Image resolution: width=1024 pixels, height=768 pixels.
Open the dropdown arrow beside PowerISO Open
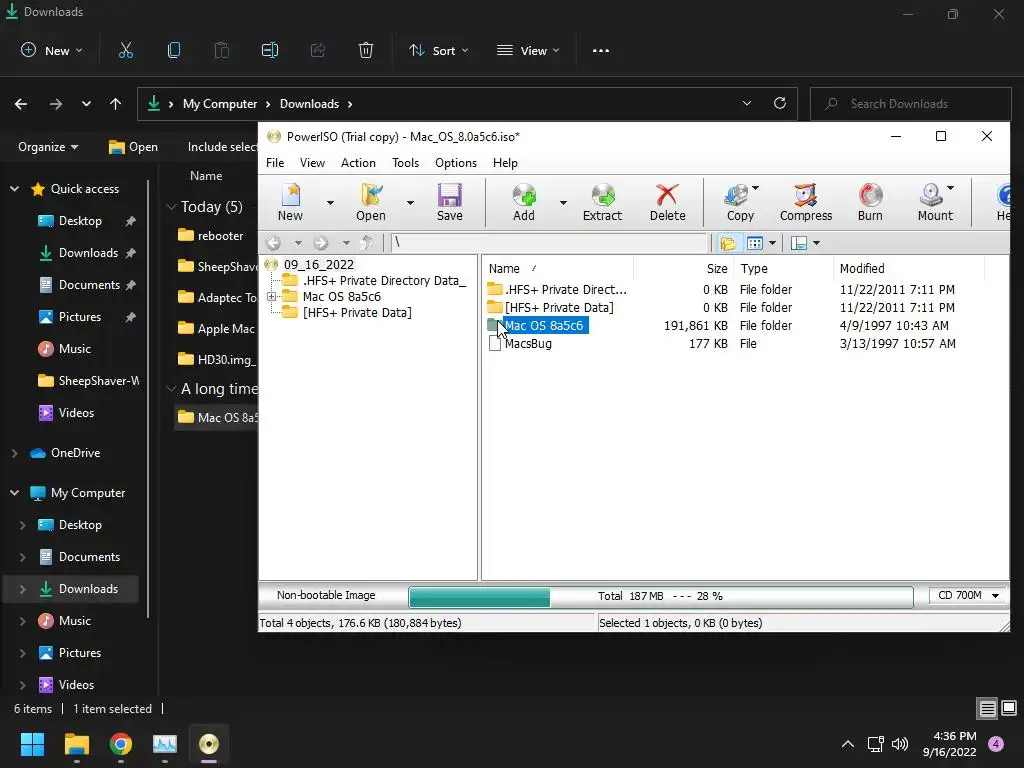(x=410, y=202)
